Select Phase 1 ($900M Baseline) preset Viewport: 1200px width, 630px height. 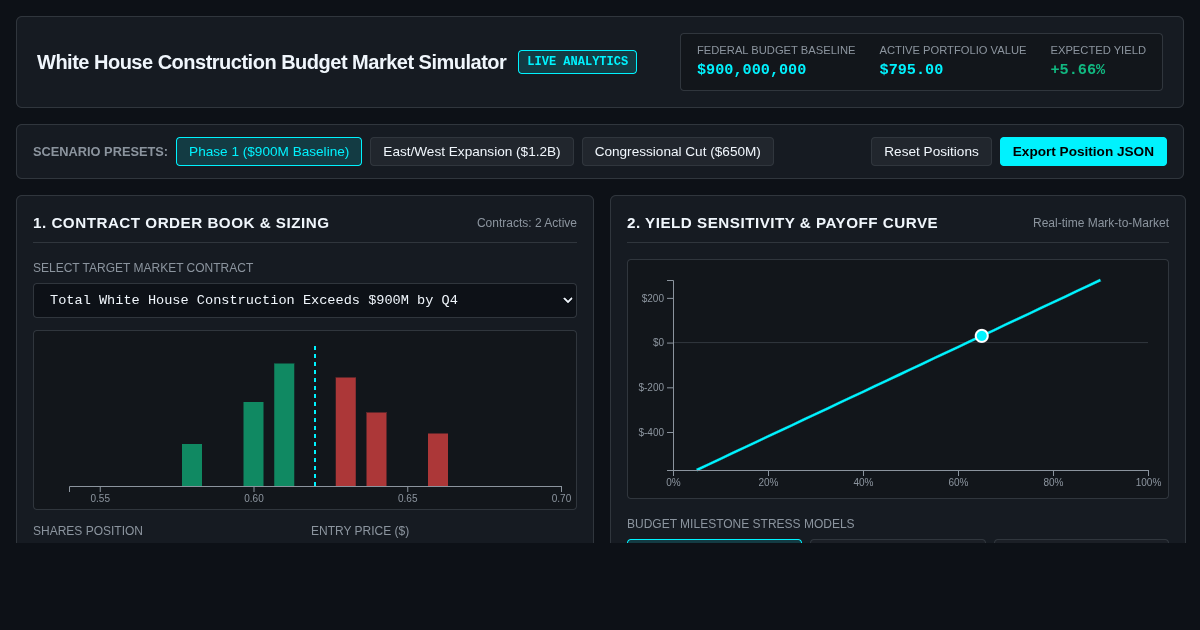(x=269, y=151)
